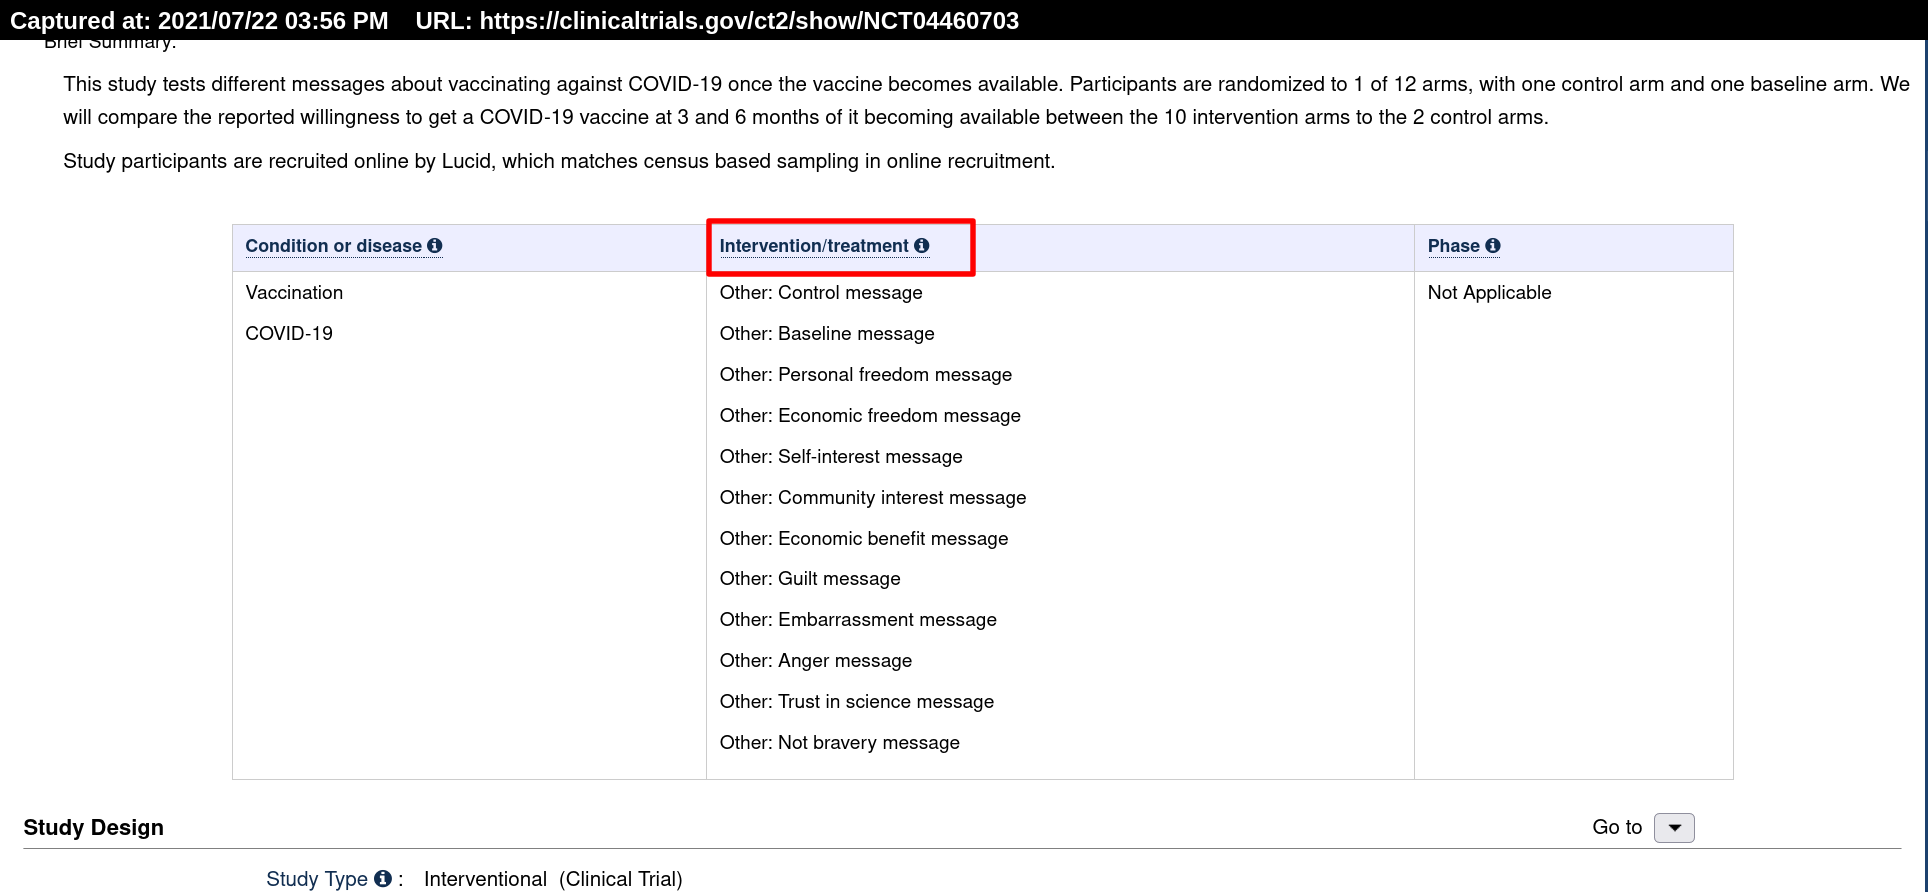Click info icon beside Study Type

click(x=383, y=879)
